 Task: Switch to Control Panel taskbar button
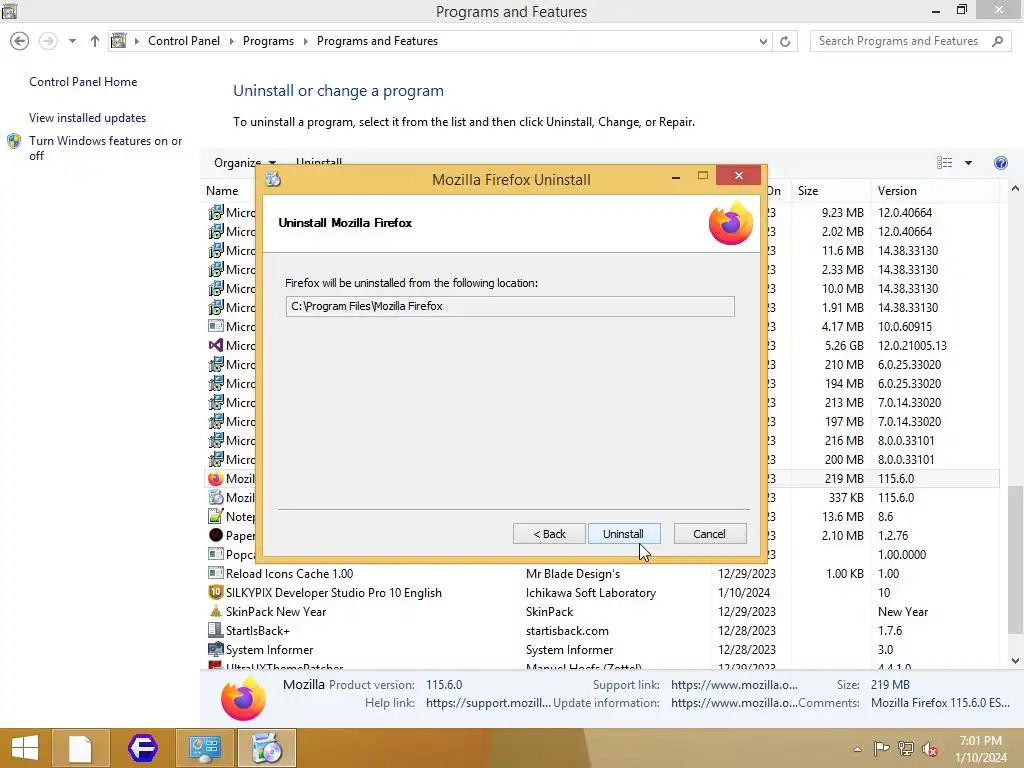(204, 748)
